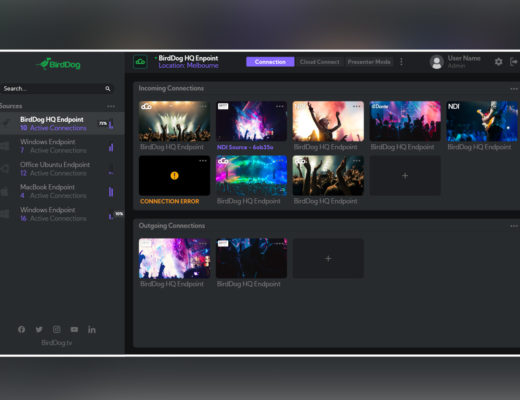Click the Incoming Connections heading
Viewport: 520px width, 400px height.
tap(171, 88)
